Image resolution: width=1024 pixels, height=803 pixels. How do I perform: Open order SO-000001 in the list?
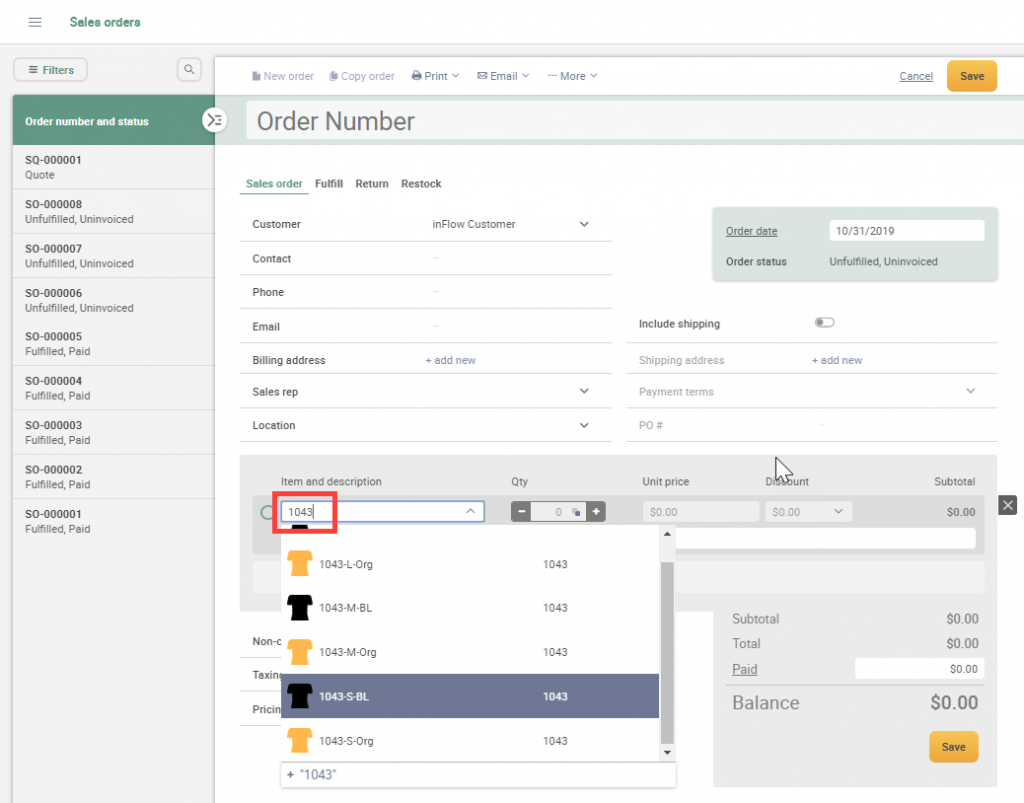pyautogui.click(x=114, y=522)
